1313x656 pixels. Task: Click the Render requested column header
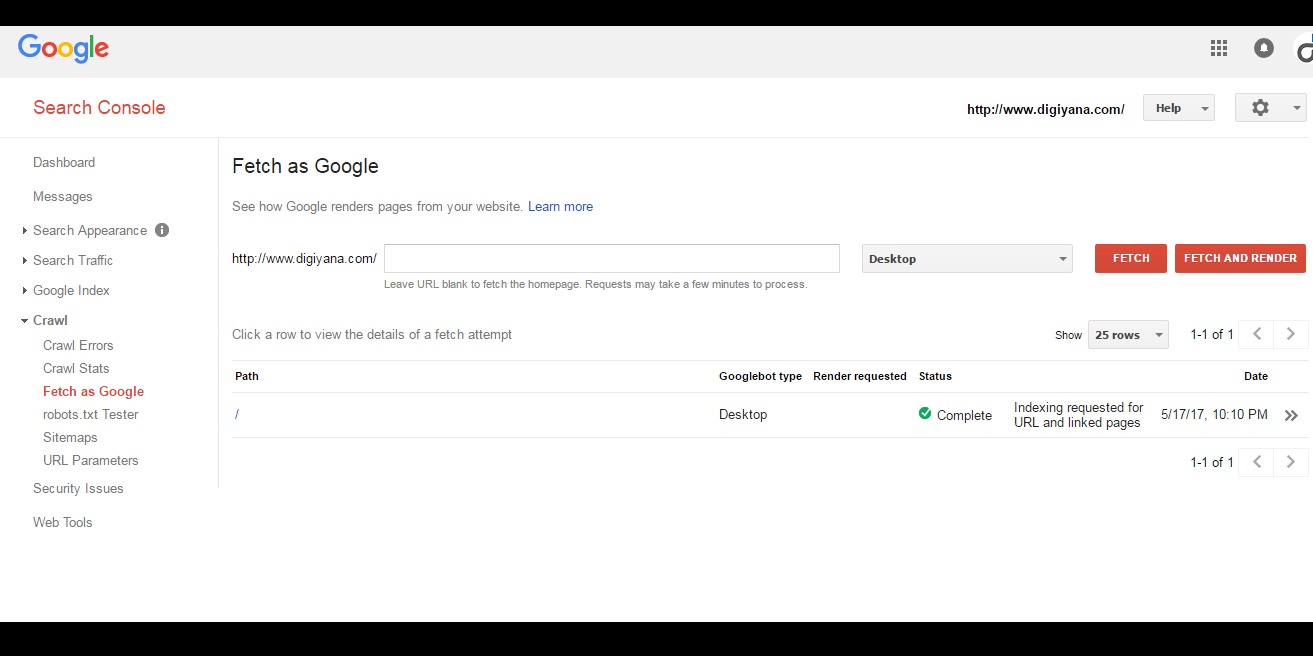(x=860, y=376)
